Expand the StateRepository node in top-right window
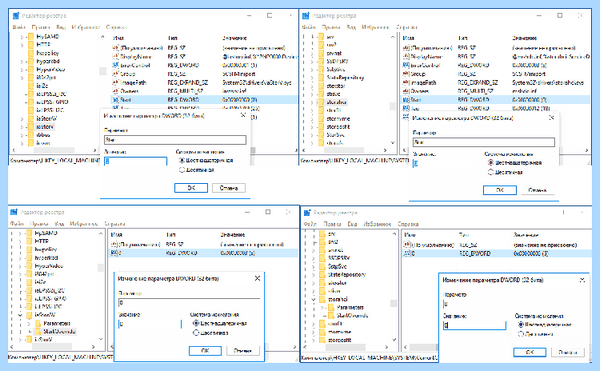 (x=312, y=78)
